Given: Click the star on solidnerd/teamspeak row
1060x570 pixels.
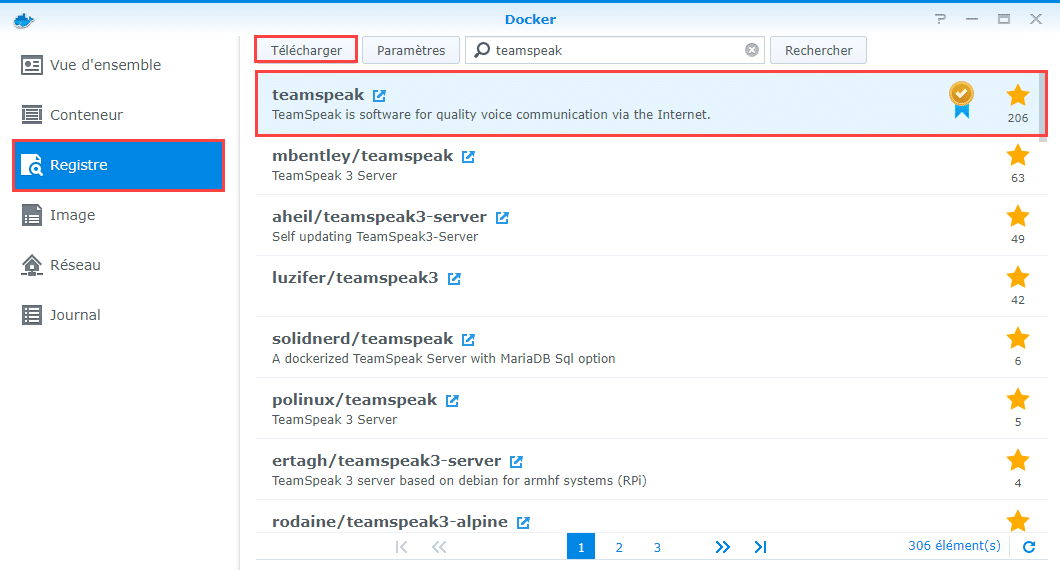Looking at the screenshot, I should (x=1017, y=338).
